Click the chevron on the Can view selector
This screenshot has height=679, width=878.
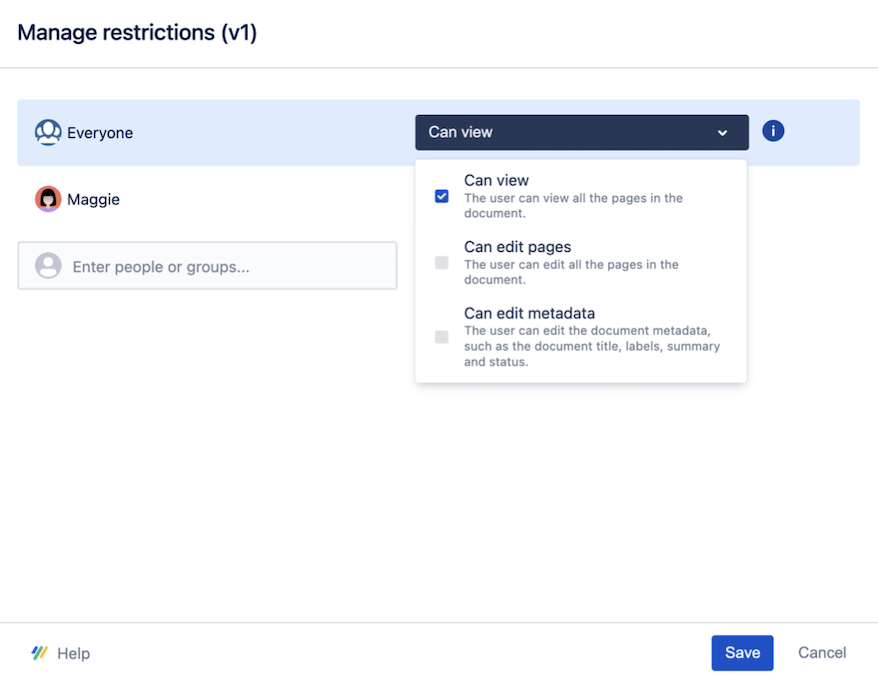pos(723,131)
